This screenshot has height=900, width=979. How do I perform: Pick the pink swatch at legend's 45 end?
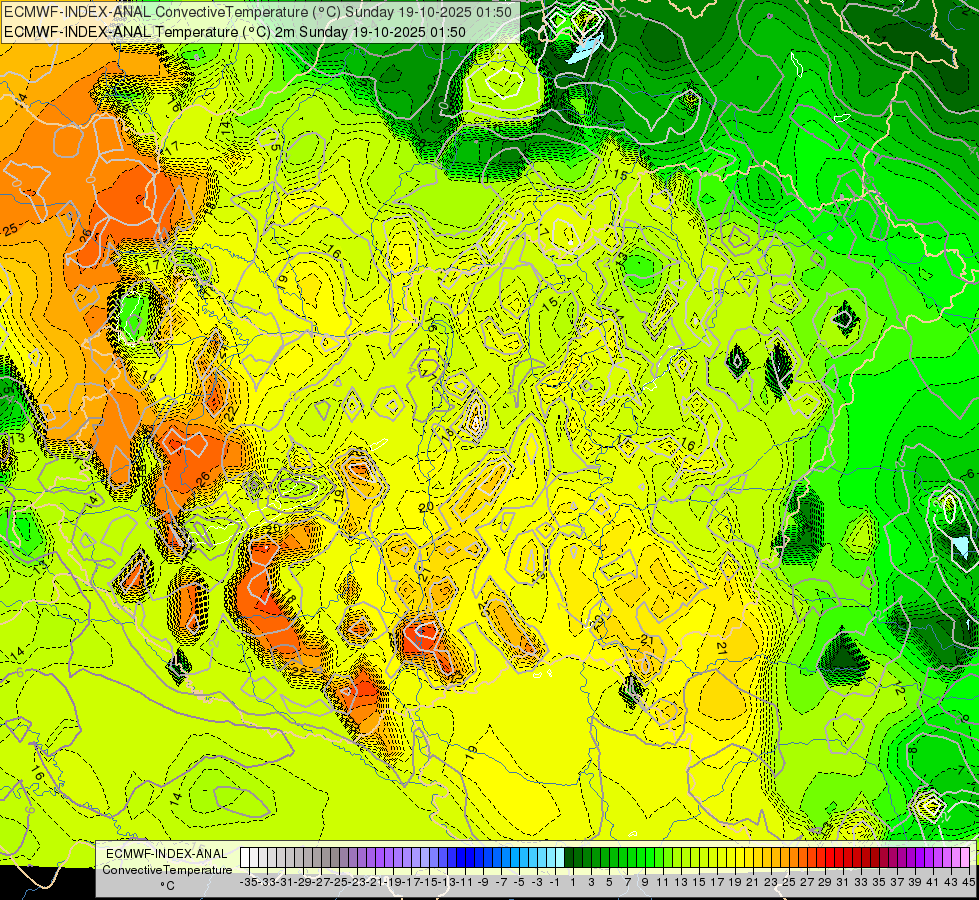click(x=964, y=857)
